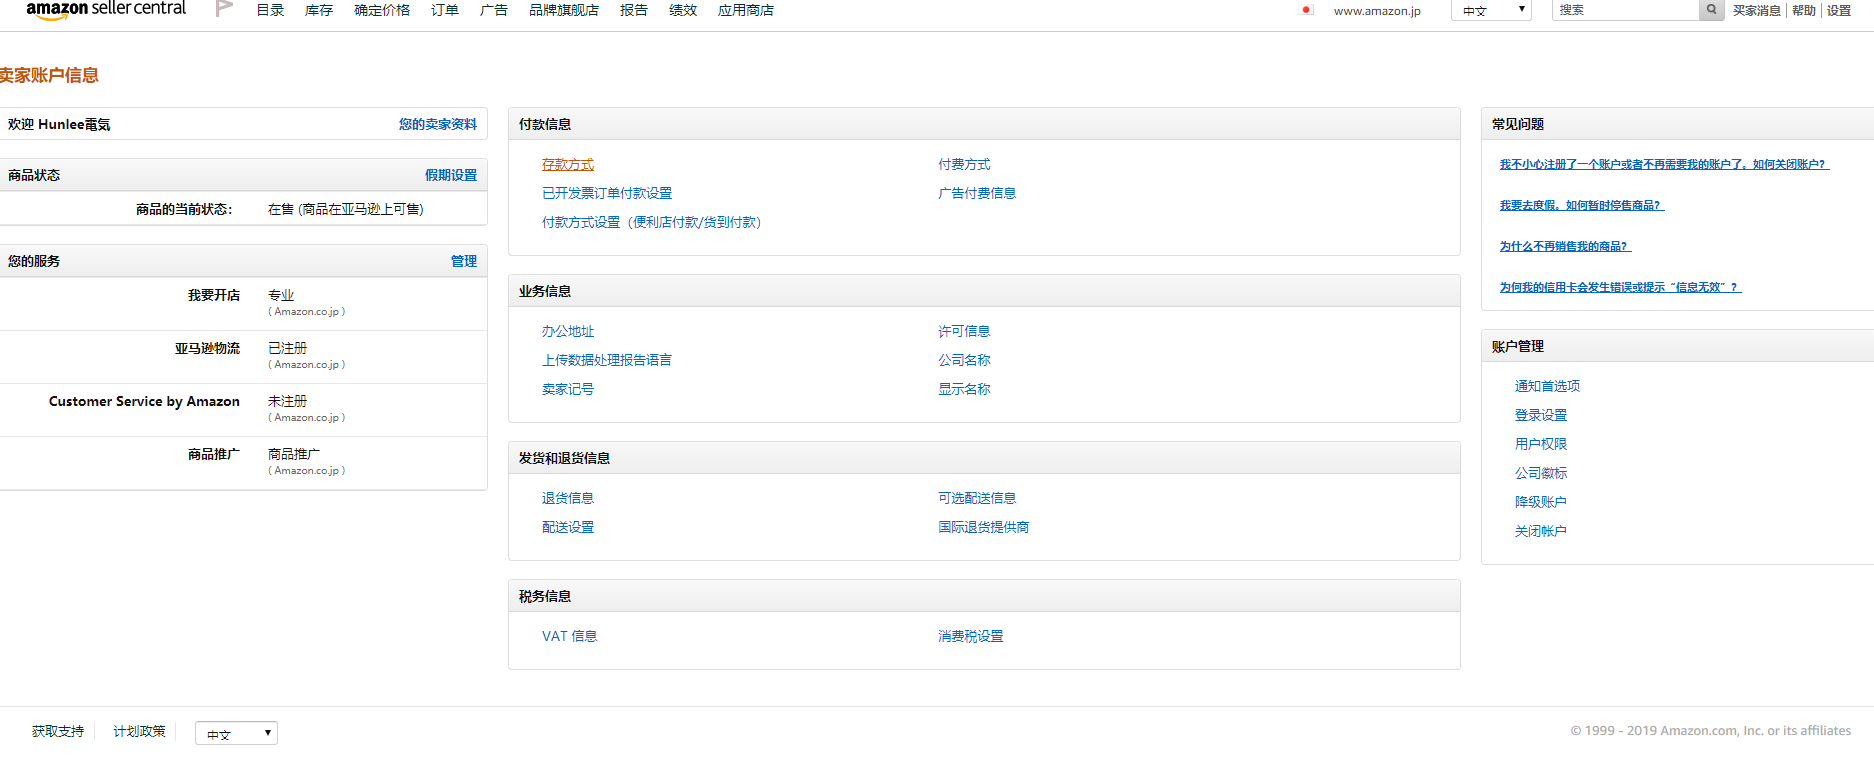The height and width of the screenshot is (779, 1874).
Task: Open 买家消息 in the header
Action: tap(1757, 10)
